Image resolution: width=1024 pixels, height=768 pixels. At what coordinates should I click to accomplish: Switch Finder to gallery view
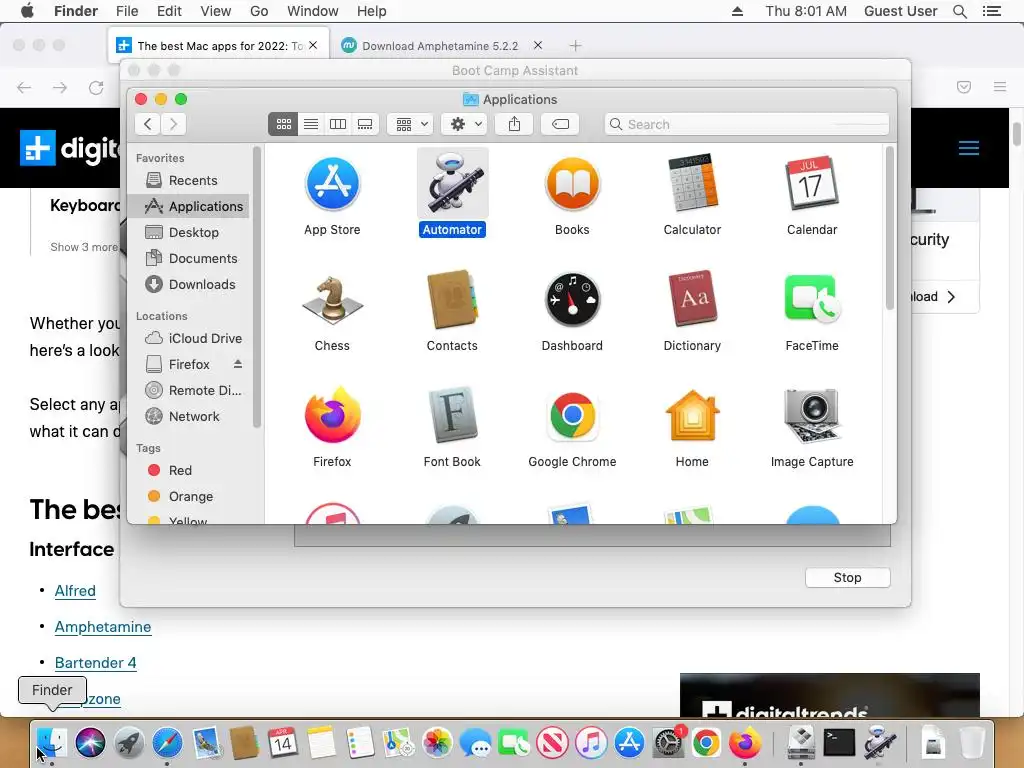(365, 124)
